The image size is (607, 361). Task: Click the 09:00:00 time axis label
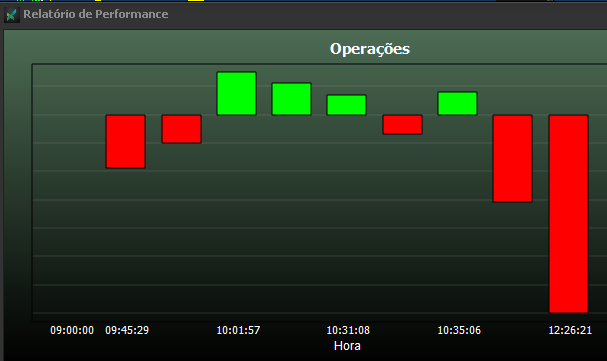72,330
